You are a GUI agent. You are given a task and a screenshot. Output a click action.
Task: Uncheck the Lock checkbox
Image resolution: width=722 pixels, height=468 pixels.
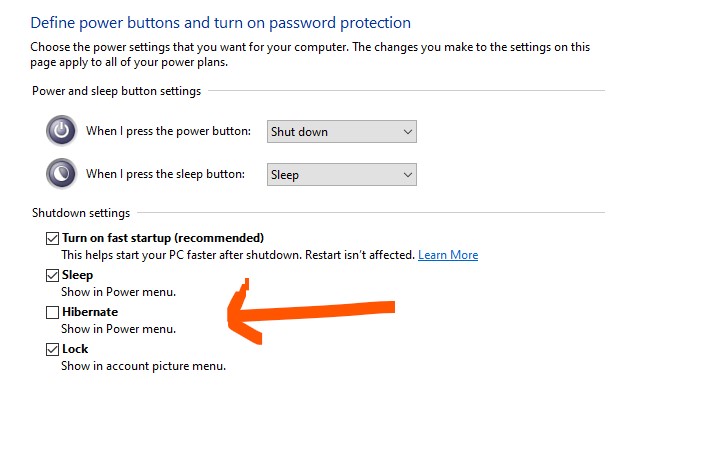click(x=52, y=349)
